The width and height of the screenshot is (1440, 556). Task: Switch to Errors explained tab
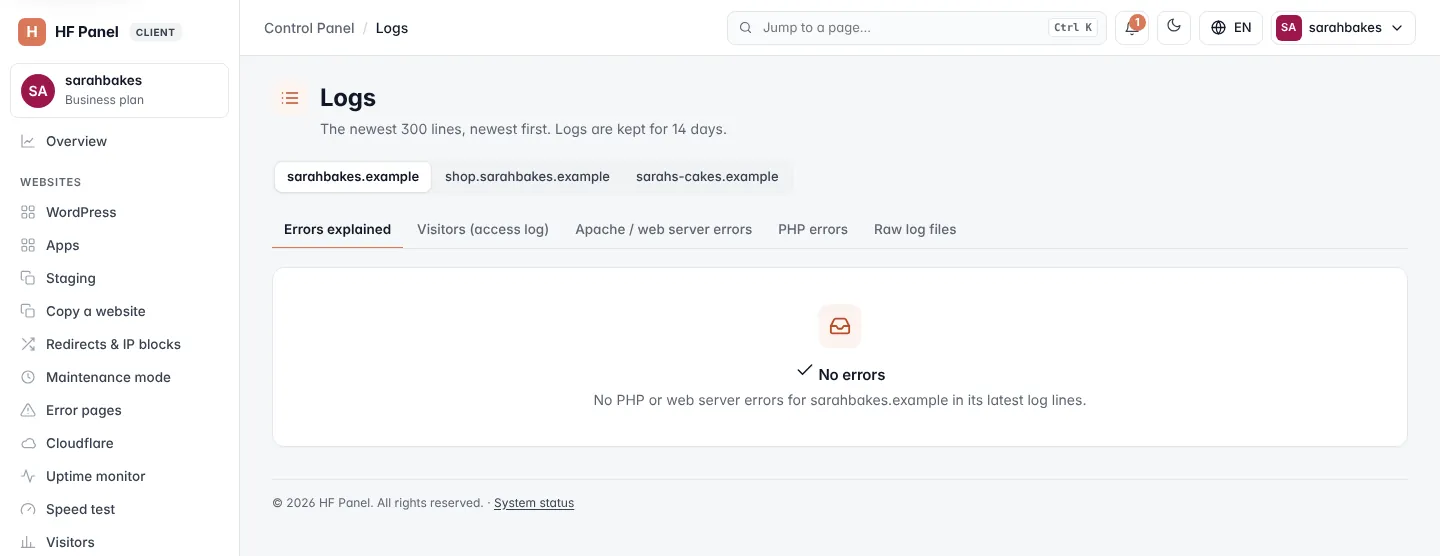(337, 229)
